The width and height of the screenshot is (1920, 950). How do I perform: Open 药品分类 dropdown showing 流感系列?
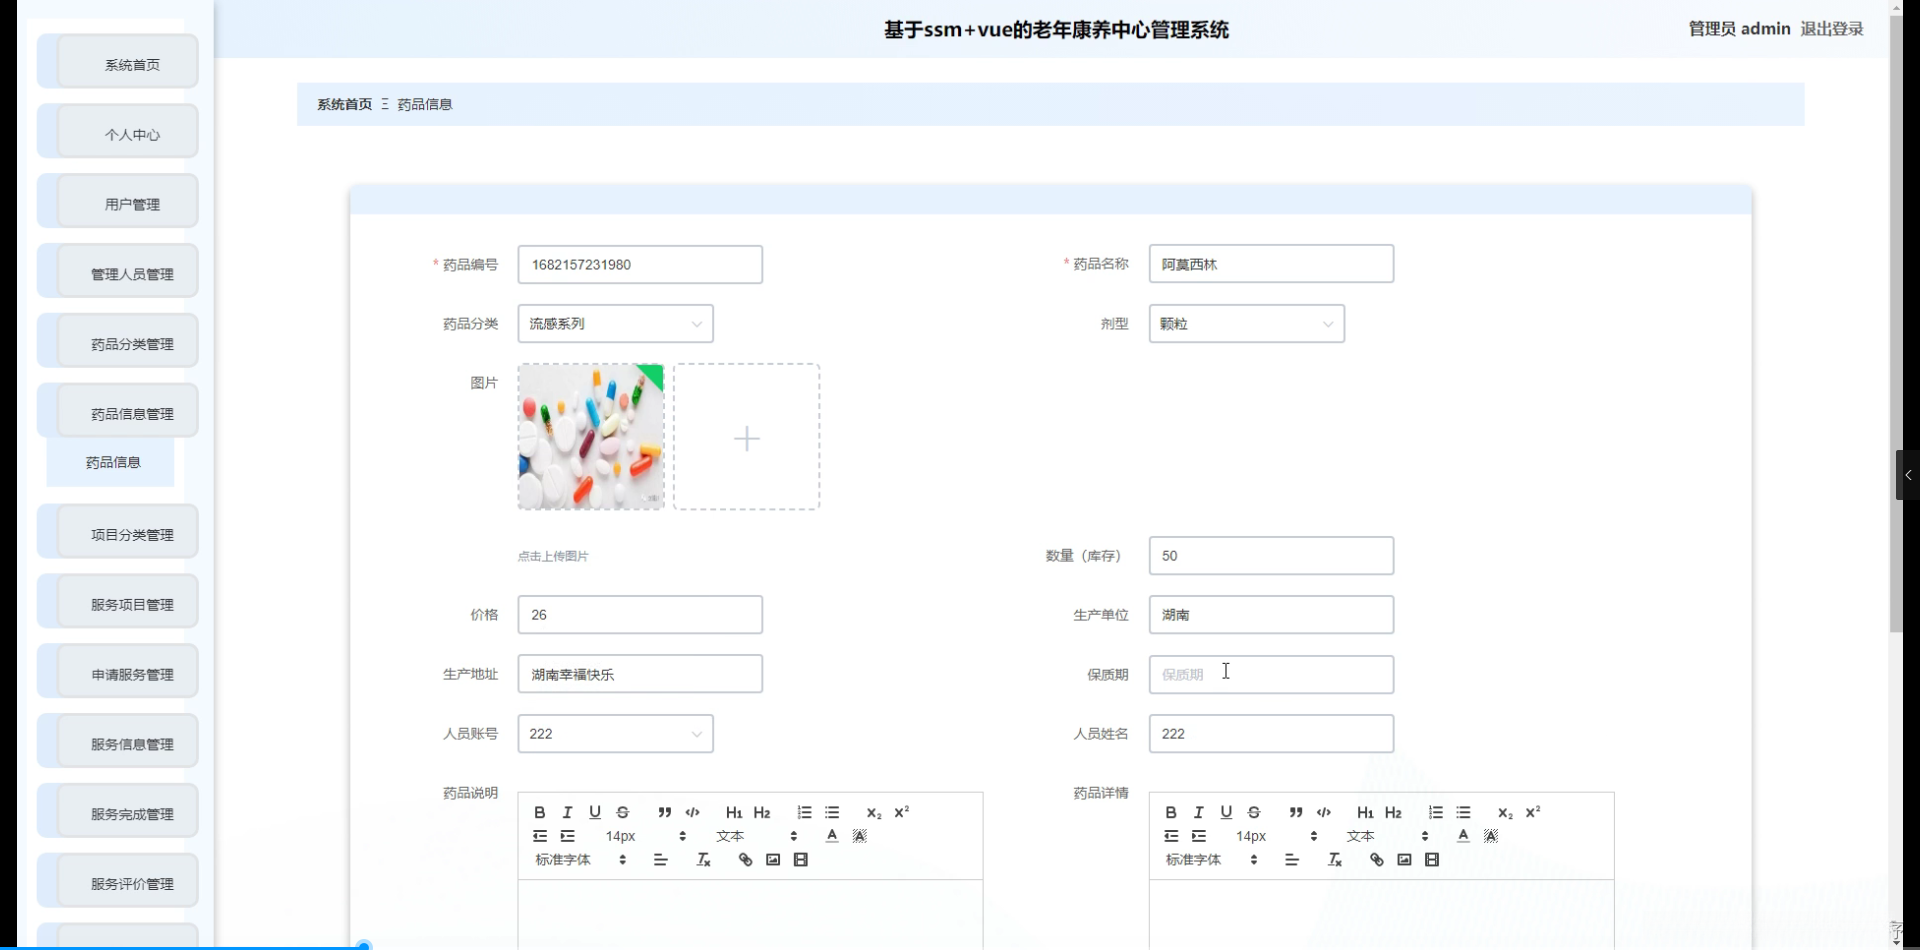click(615, 324)
